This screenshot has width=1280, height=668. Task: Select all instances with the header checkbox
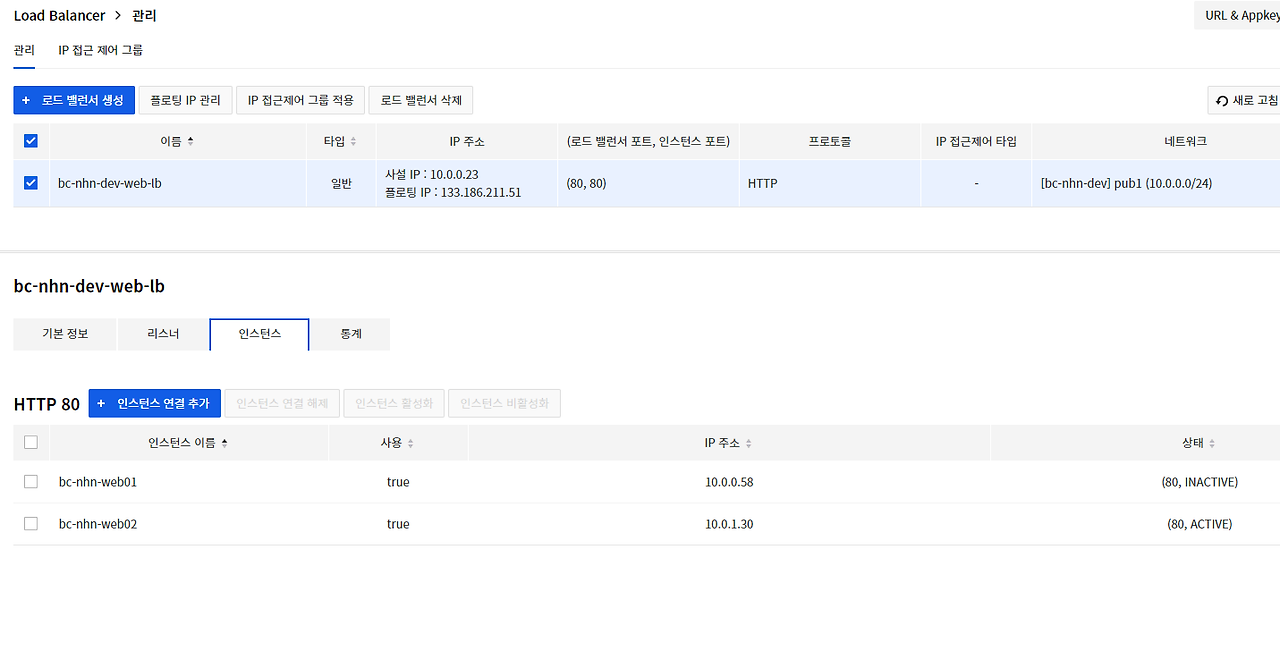pyautogui.click(x=30, y=442)
